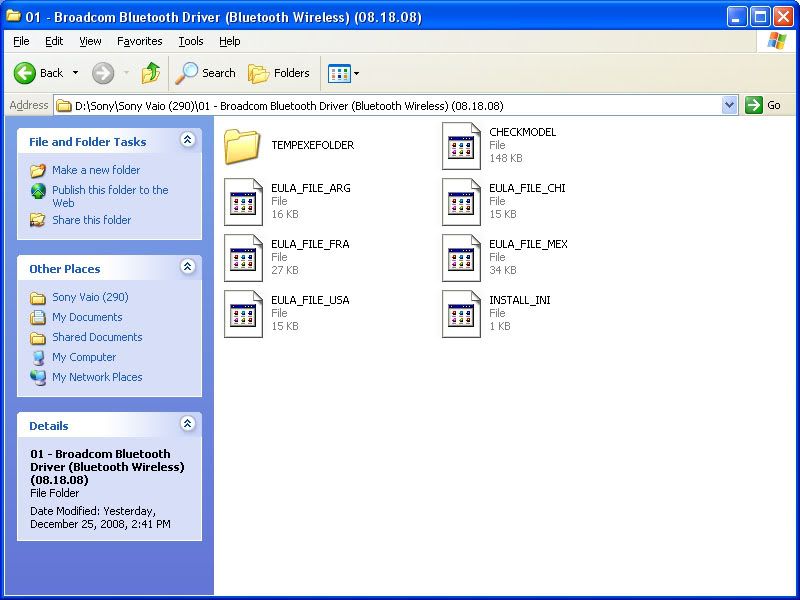Collapse the Other Places panel
This screenshot has height=600, width=800.
click(x=187, y=267)
